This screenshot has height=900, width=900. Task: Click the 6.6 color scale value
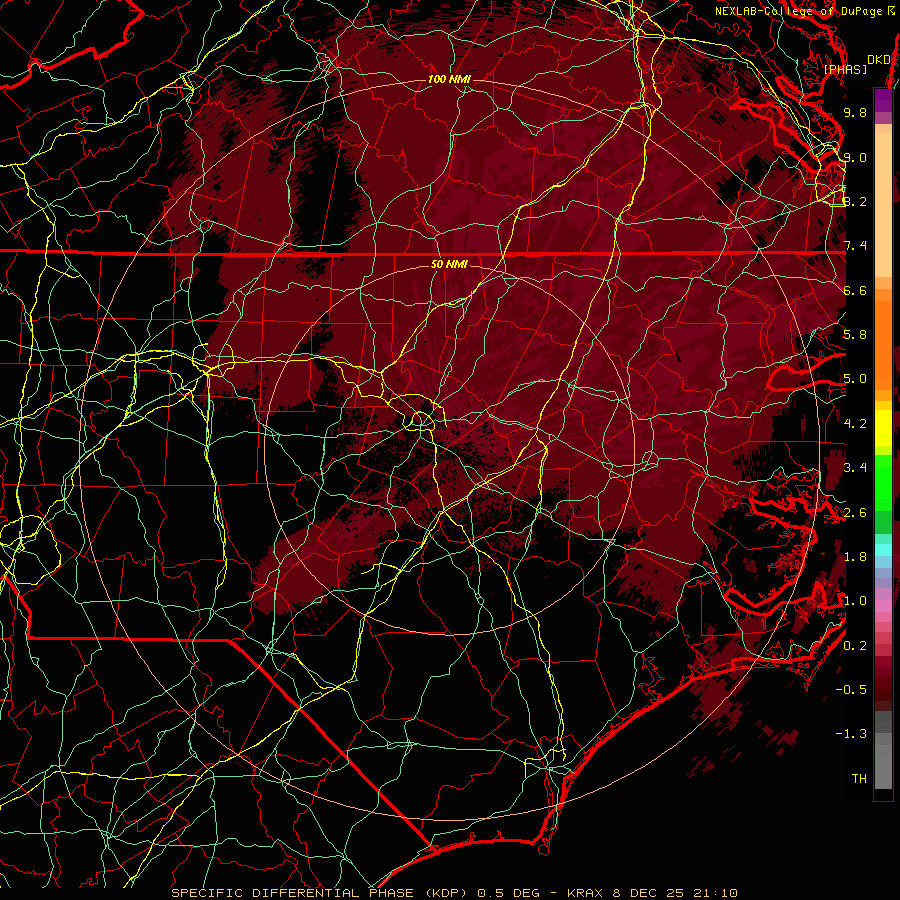(855, 290)
